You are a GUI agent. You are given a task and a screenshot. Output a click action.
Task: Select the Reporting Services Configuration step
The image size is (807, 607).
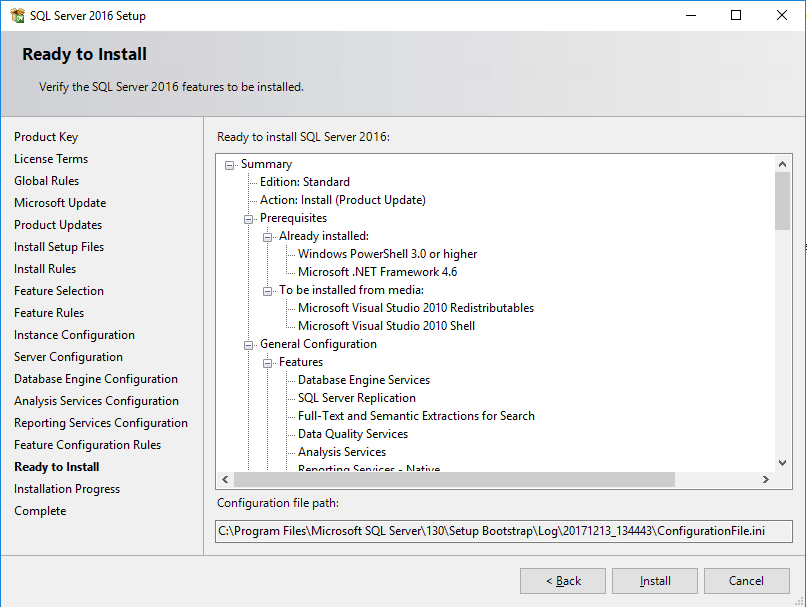101,423
